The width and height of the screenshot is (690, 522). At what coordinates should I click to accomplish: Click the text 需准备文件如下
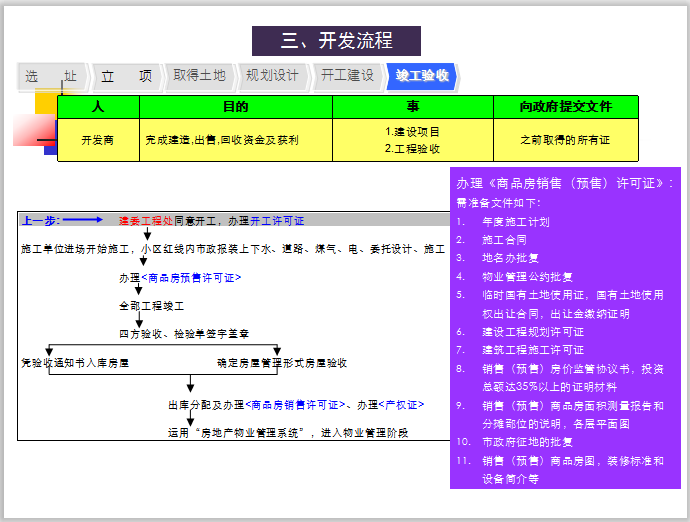pyautogui.click(x=498, y=203)
